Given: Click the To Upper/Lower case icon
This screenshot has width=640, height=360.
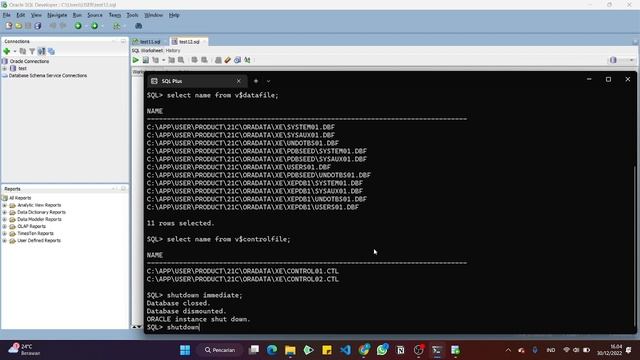Looking at the screenshot, I should (247, 60).
